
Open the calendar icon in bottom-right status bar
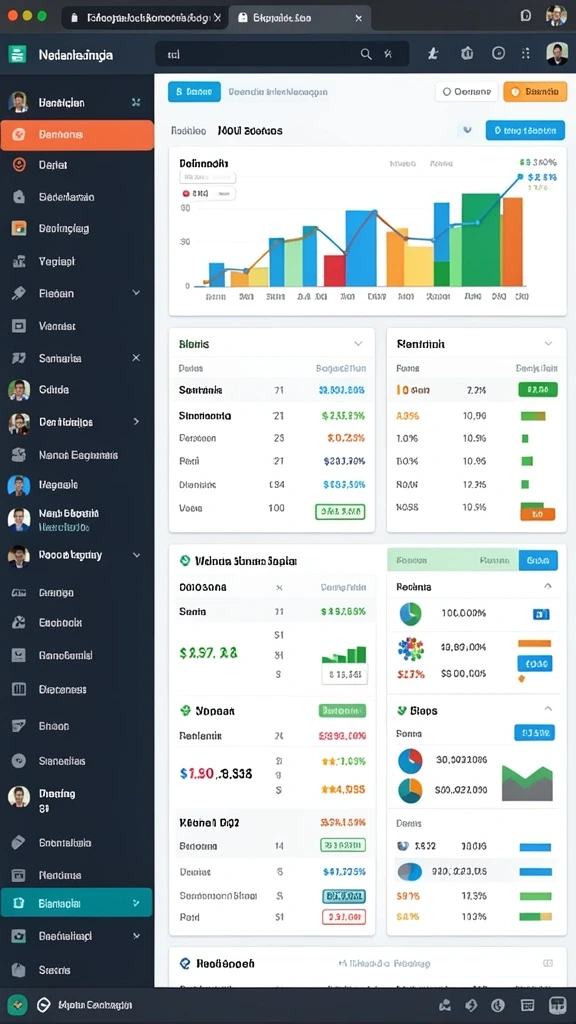[528, 1005]
